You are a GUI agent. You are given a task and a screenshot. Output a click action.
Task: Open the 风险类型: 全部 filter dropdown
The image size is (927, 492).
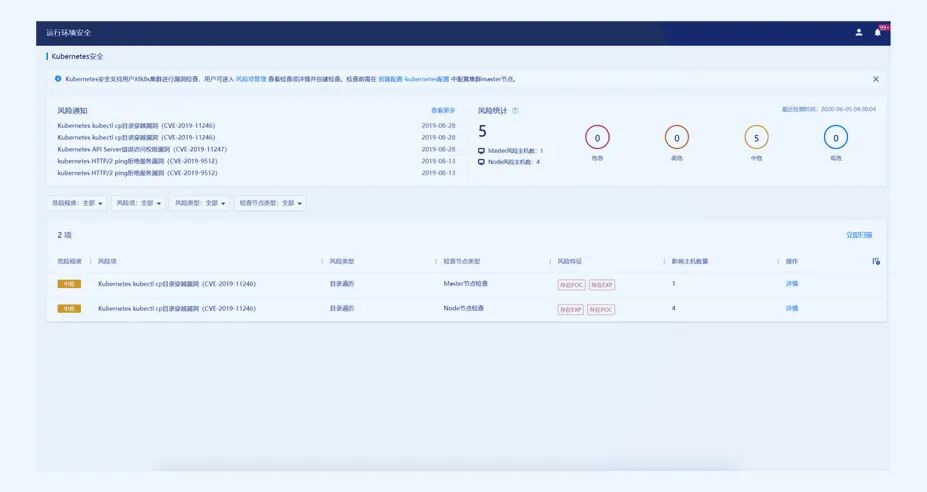tap(200, 203)
